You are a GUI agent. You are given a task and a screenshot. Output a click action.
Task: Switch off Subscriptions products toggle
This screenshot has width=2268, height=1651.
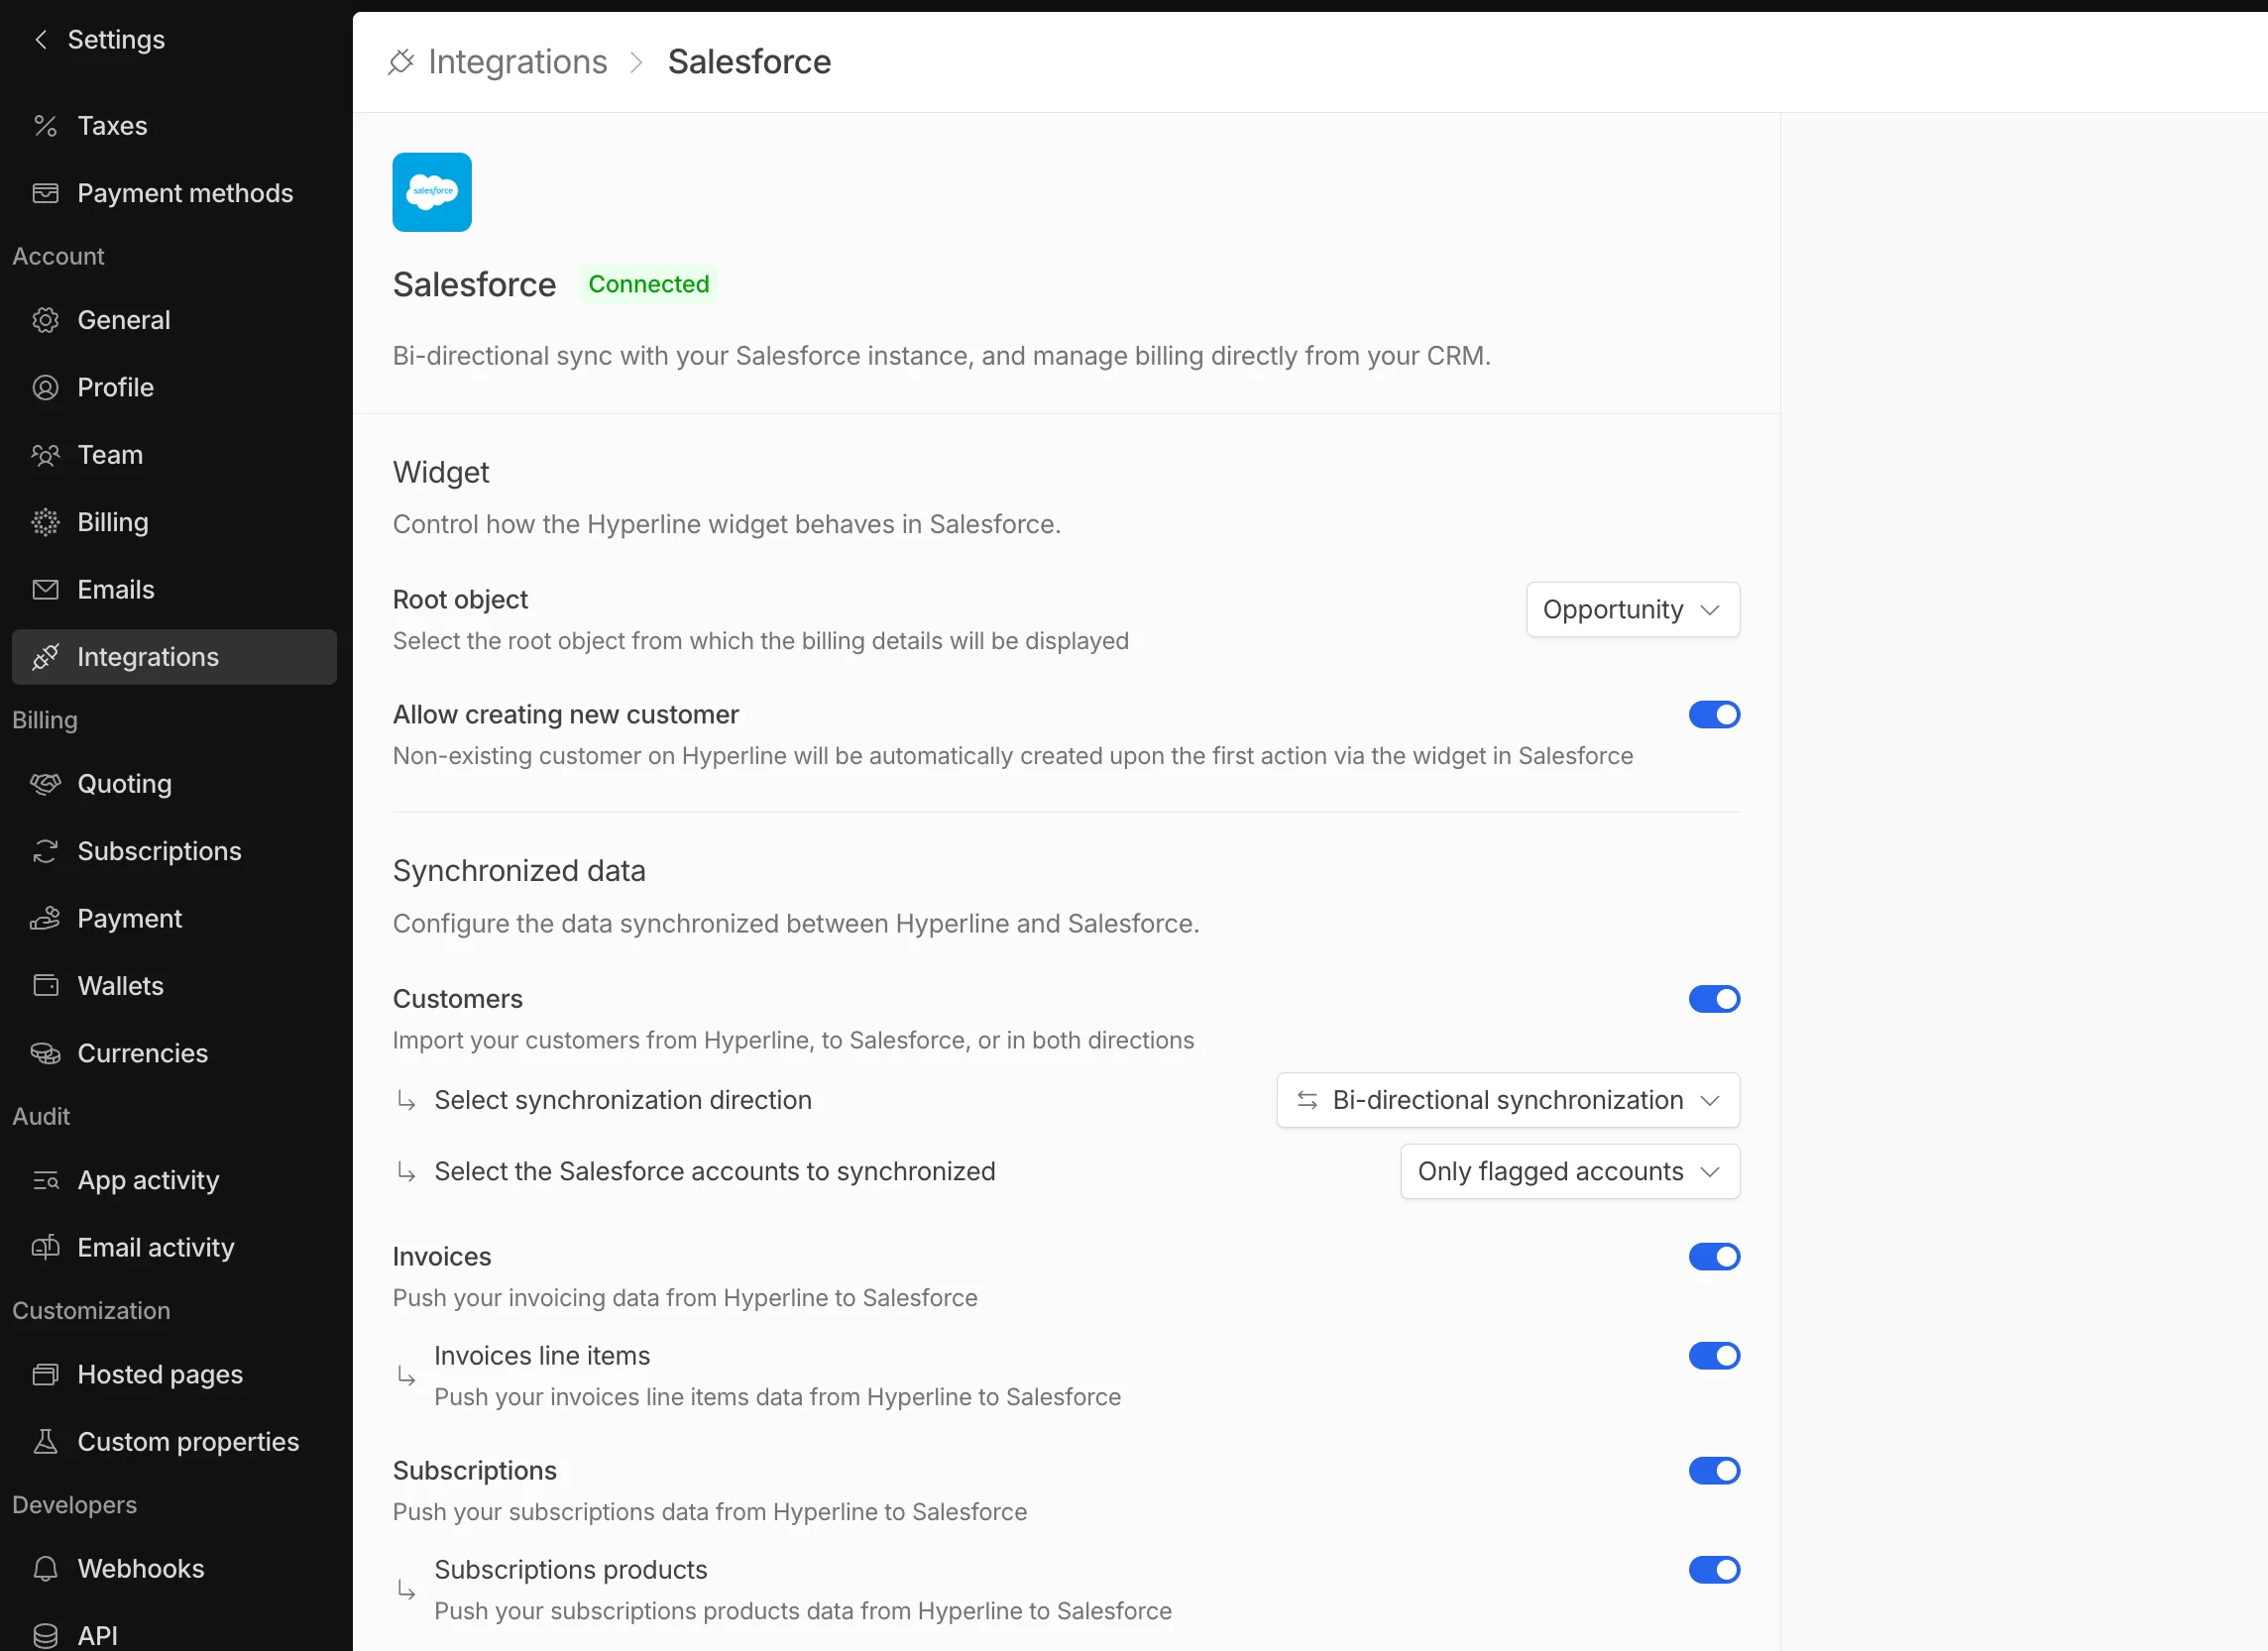[1714, 1570]
